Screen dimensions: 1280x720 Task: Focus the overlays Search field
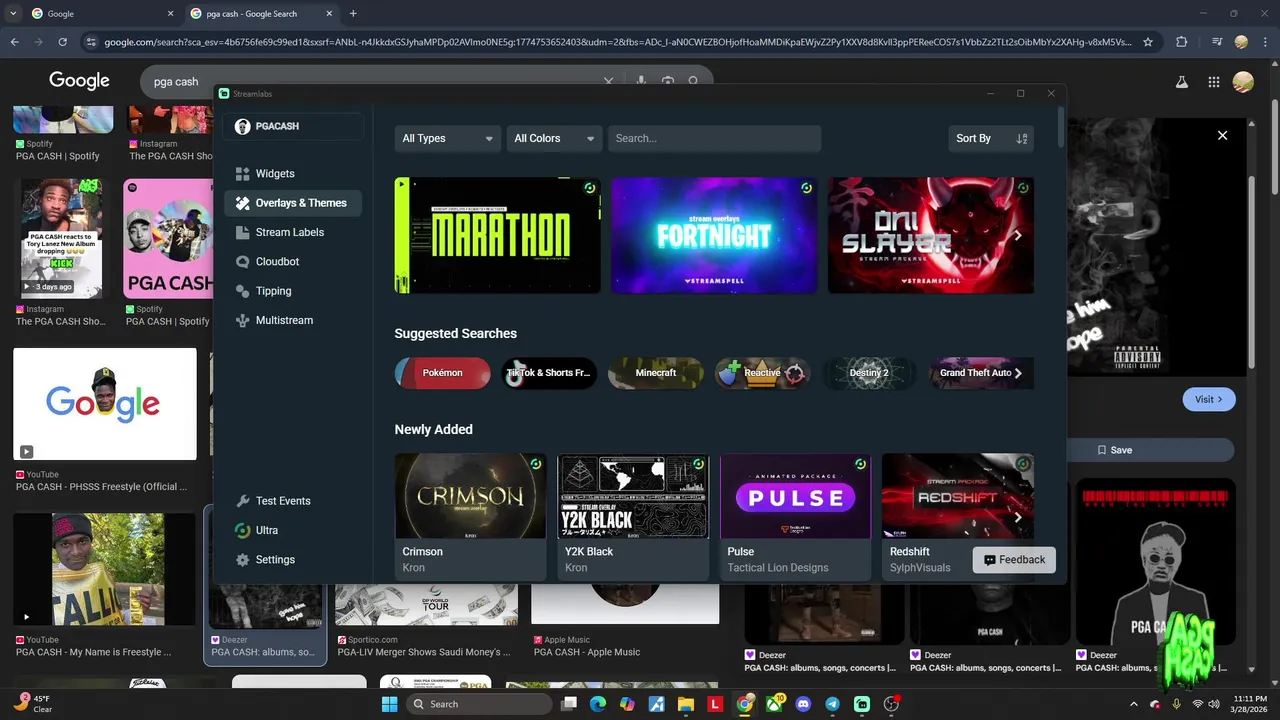tap(714, 138)
